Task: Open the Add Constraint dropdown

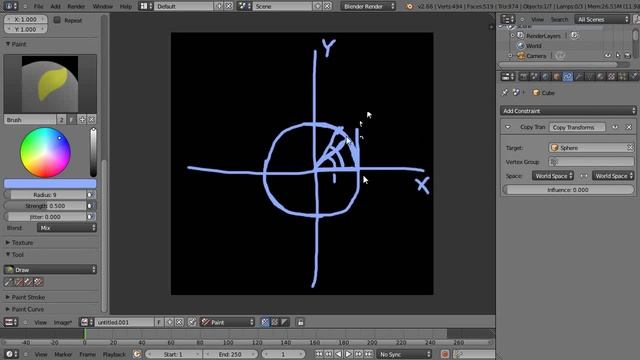Action: [568, 111]
